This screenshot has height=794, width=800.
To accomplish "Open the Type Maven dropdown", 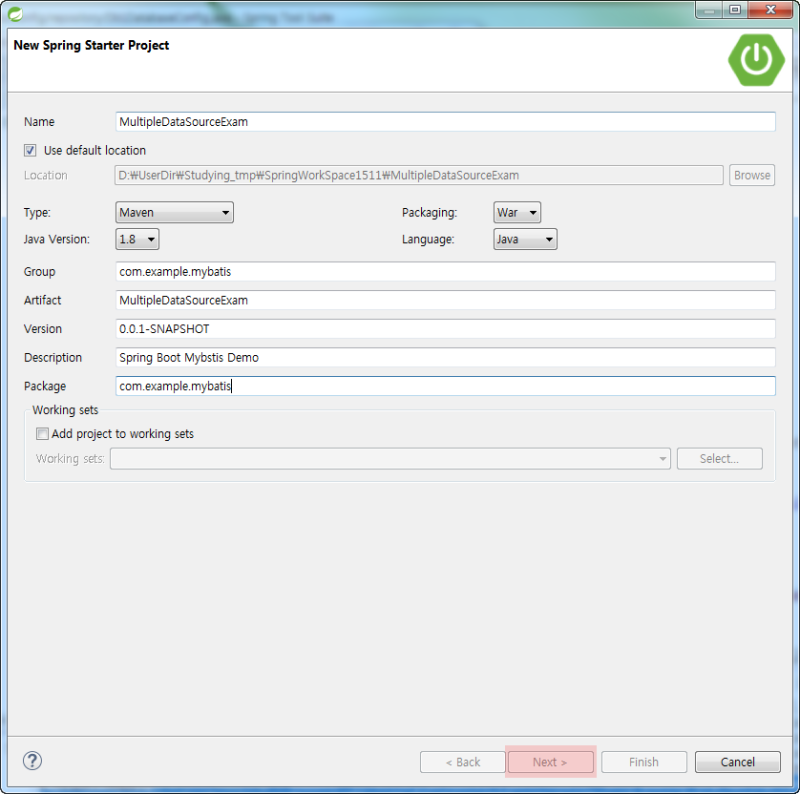I will [174, 212].
